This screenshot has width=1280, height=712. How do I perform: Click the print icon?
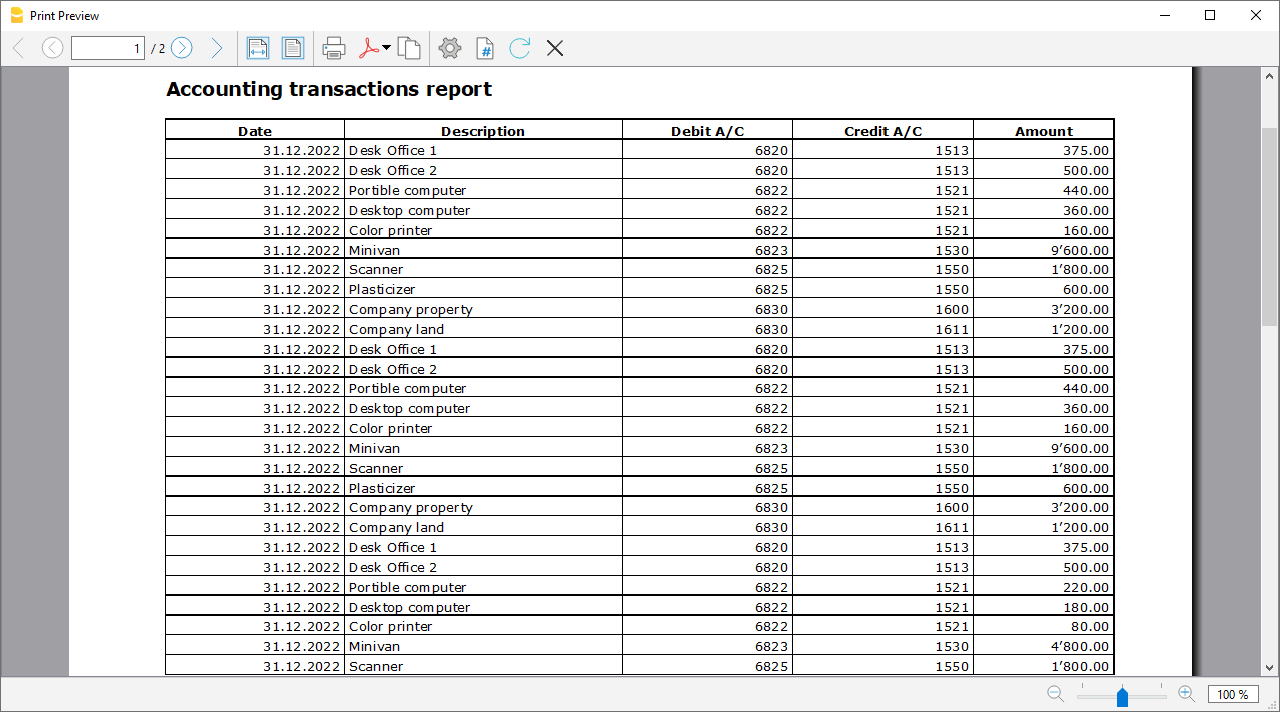(334, 48)
